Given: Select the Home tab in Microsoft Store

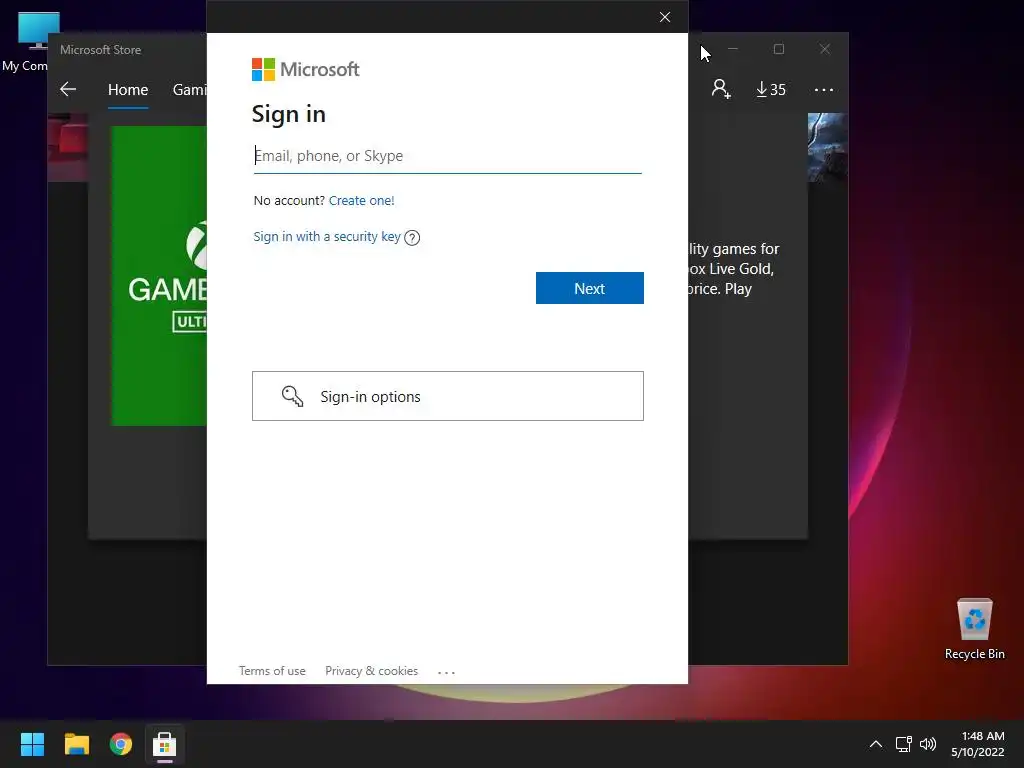Looking at the screenshot, I should (128, 89).
